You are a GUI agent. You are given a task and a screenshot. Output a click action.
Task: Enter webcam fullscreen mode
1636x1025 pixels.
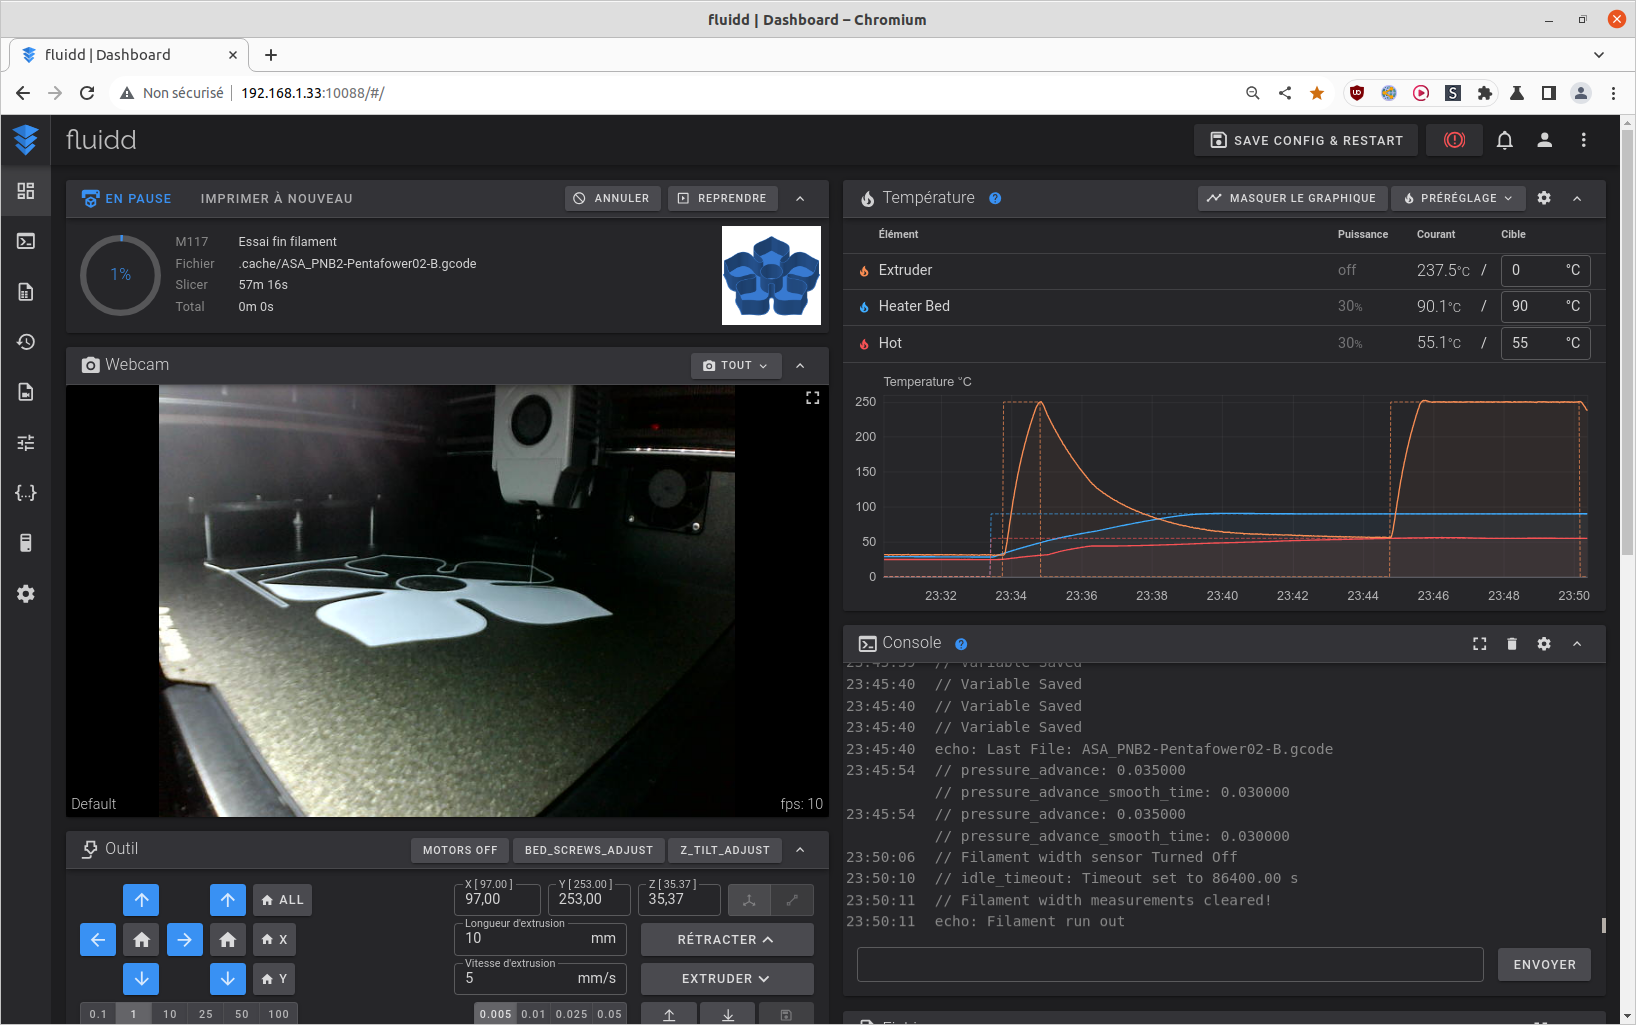coord(812,398)
